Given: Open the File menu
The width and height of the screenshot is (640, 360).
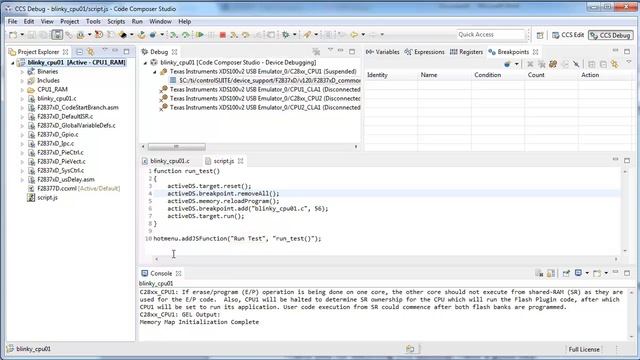Looking at the screenshot, I should coord(13,21).
